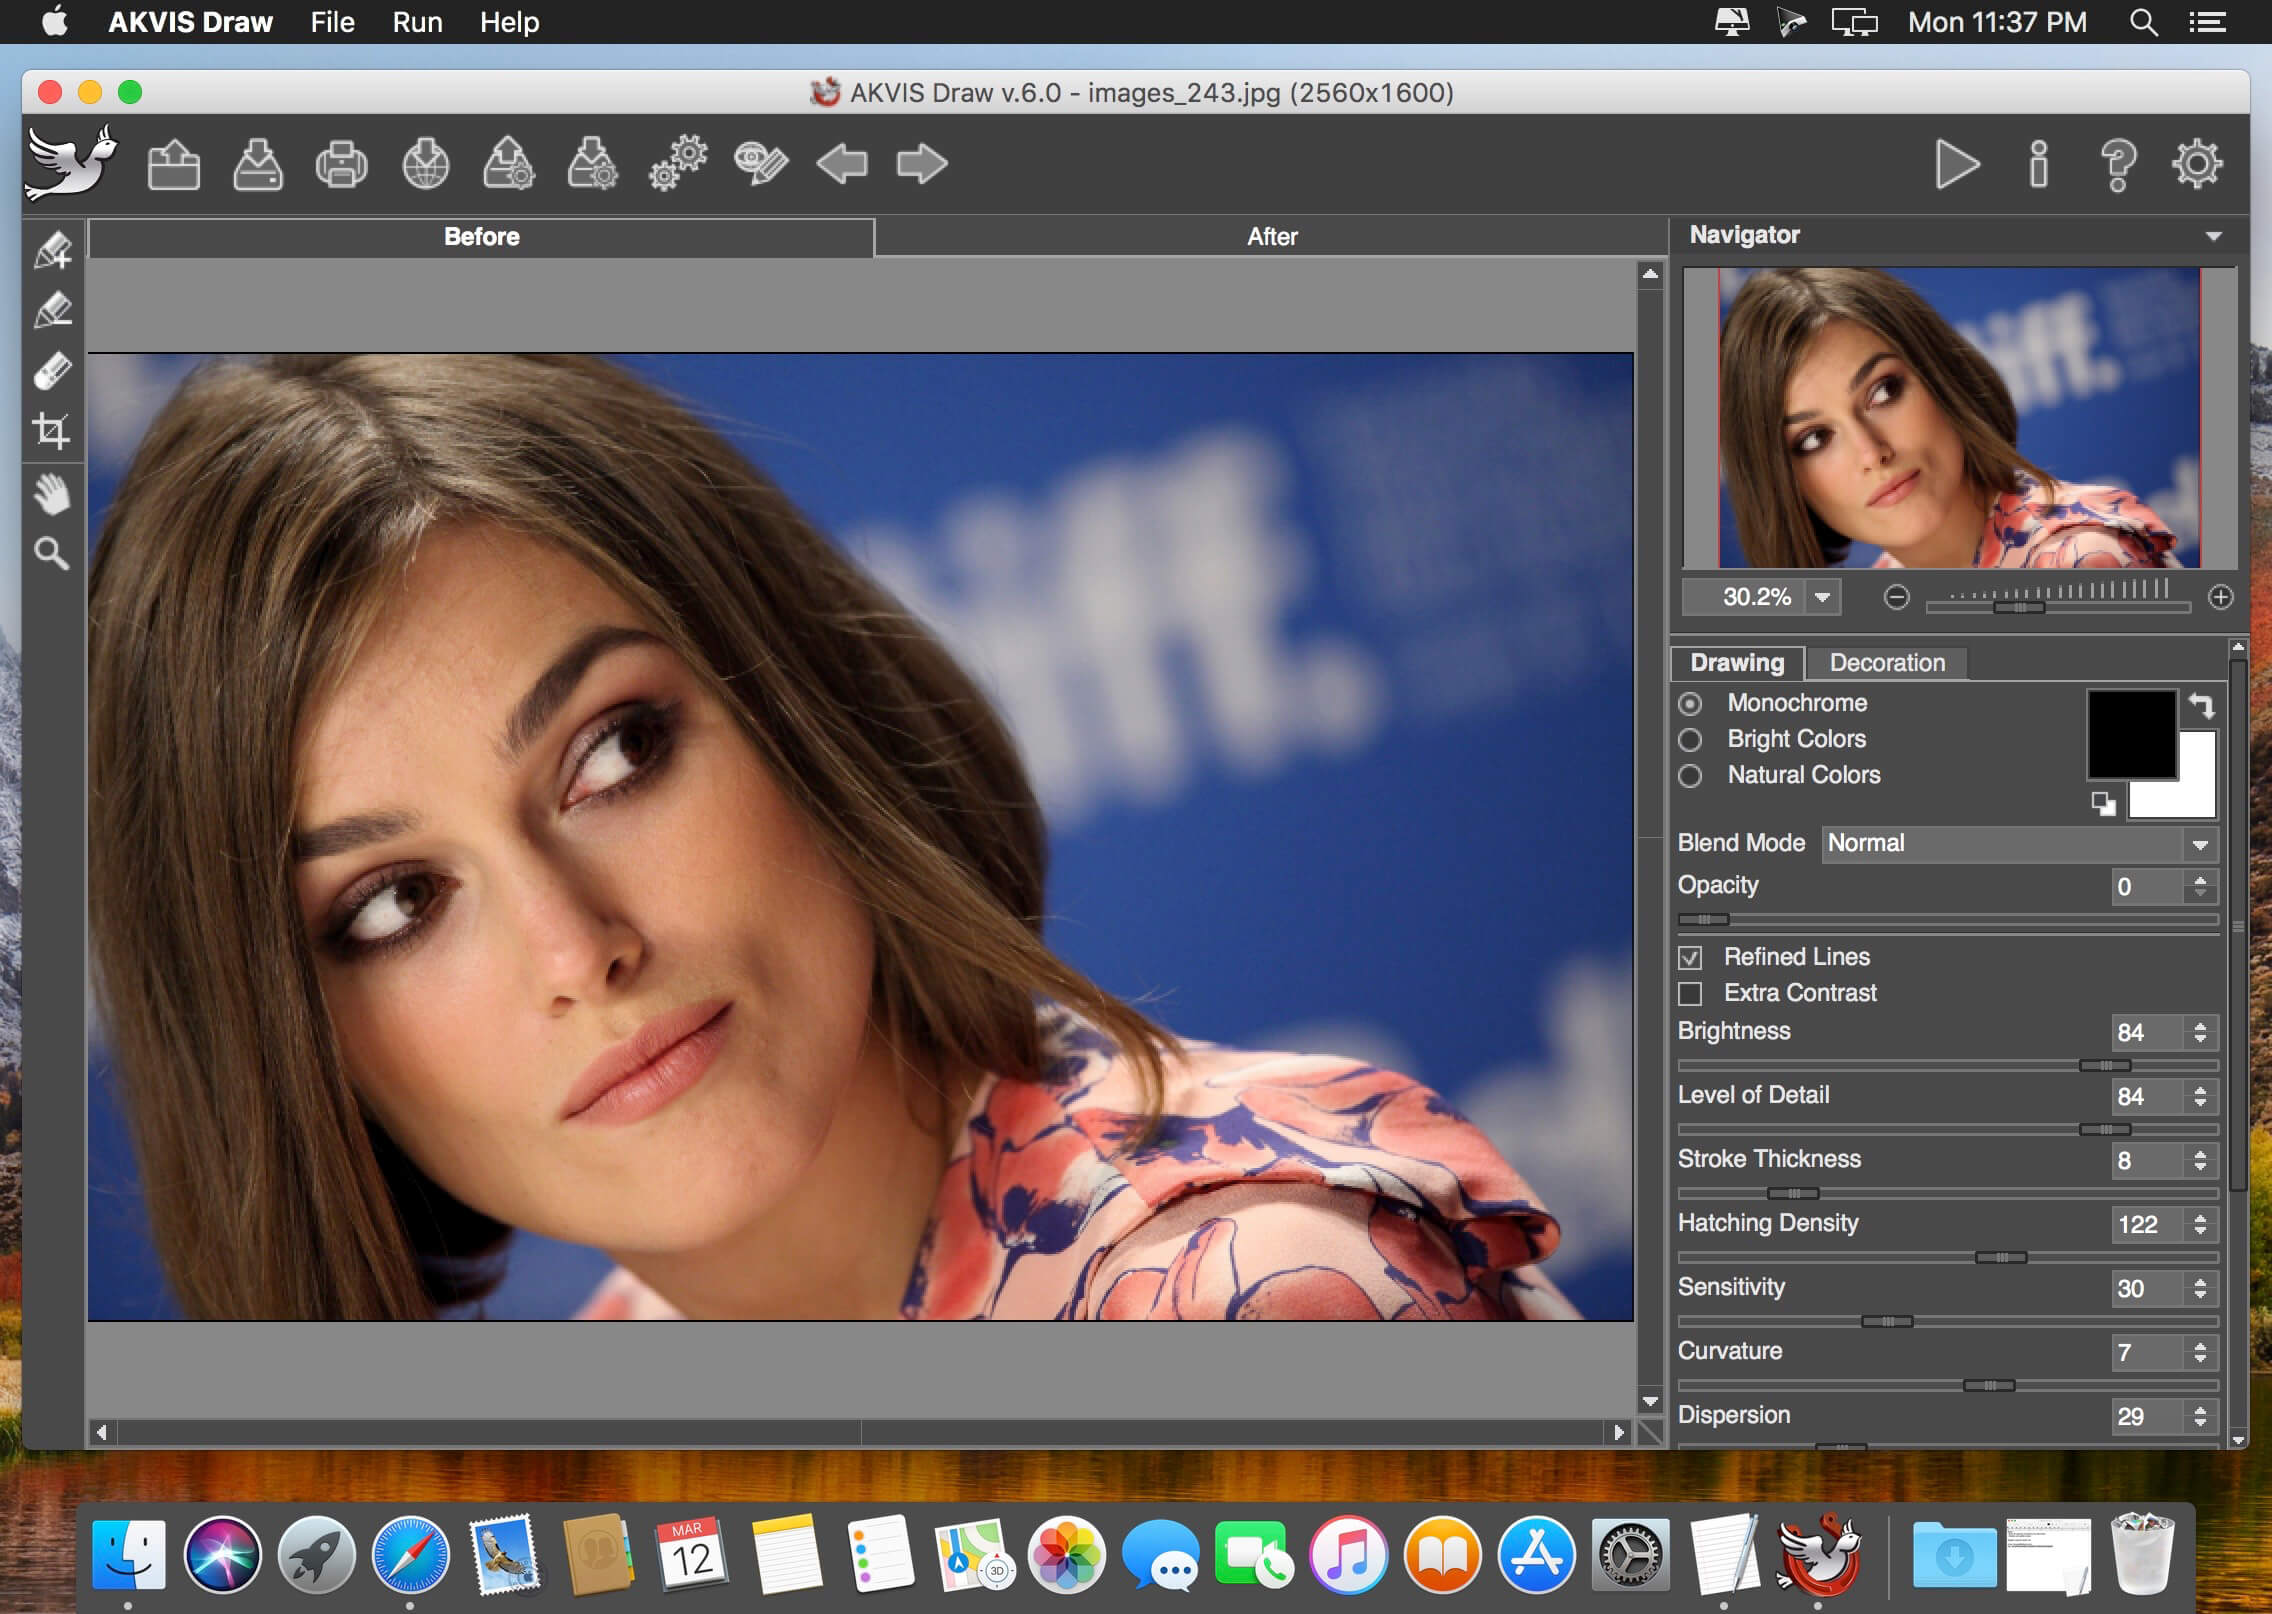Select the Zoom tool in toolbar
Viewport: 2272px width, 1614px height.
click(52, 554)
